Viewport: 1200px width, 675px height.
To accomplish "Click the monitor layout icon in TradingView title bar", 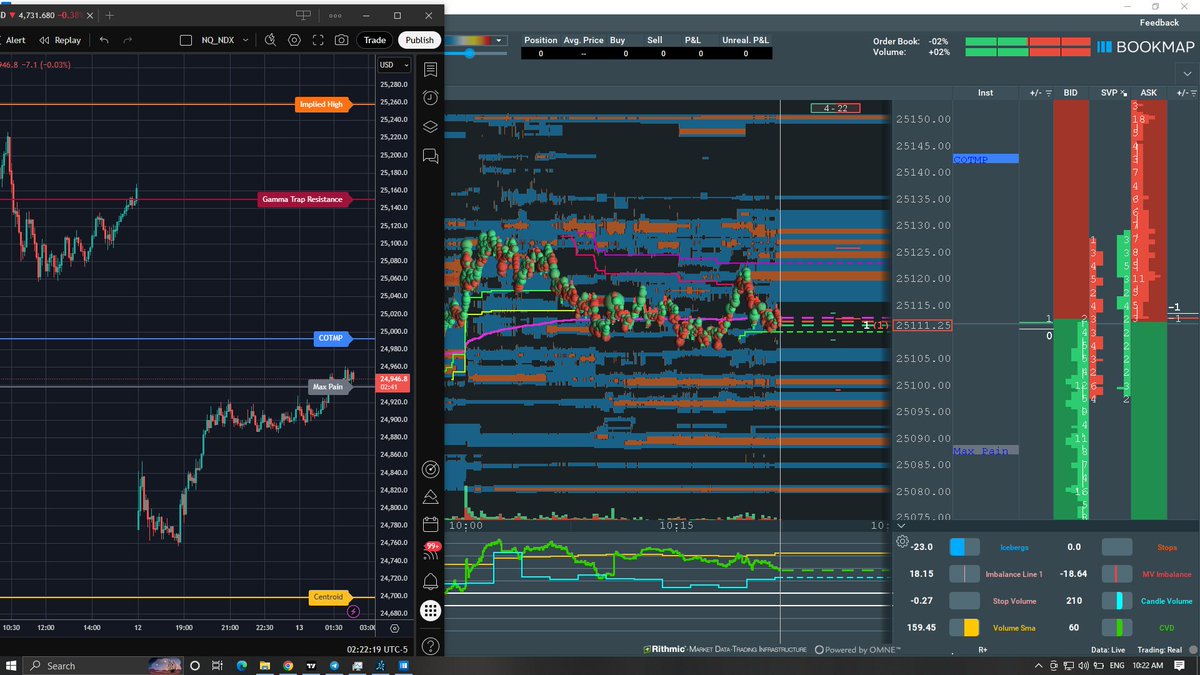I will [304, 15].
